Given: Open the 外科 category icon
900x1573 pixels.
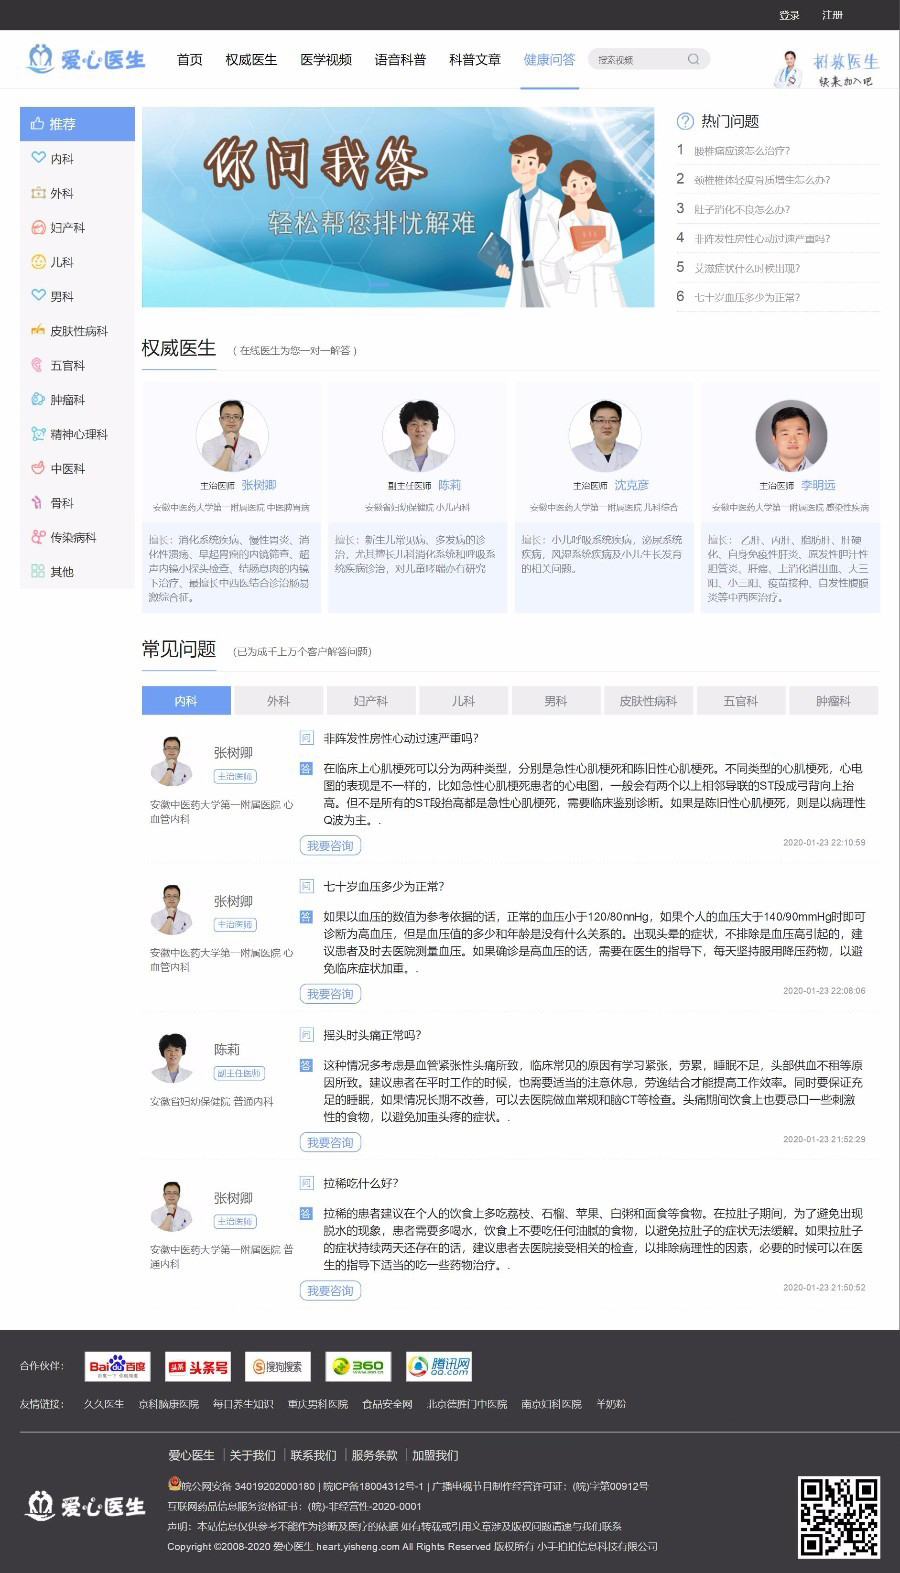Looking at the screenshot, I should coord(38,193).
